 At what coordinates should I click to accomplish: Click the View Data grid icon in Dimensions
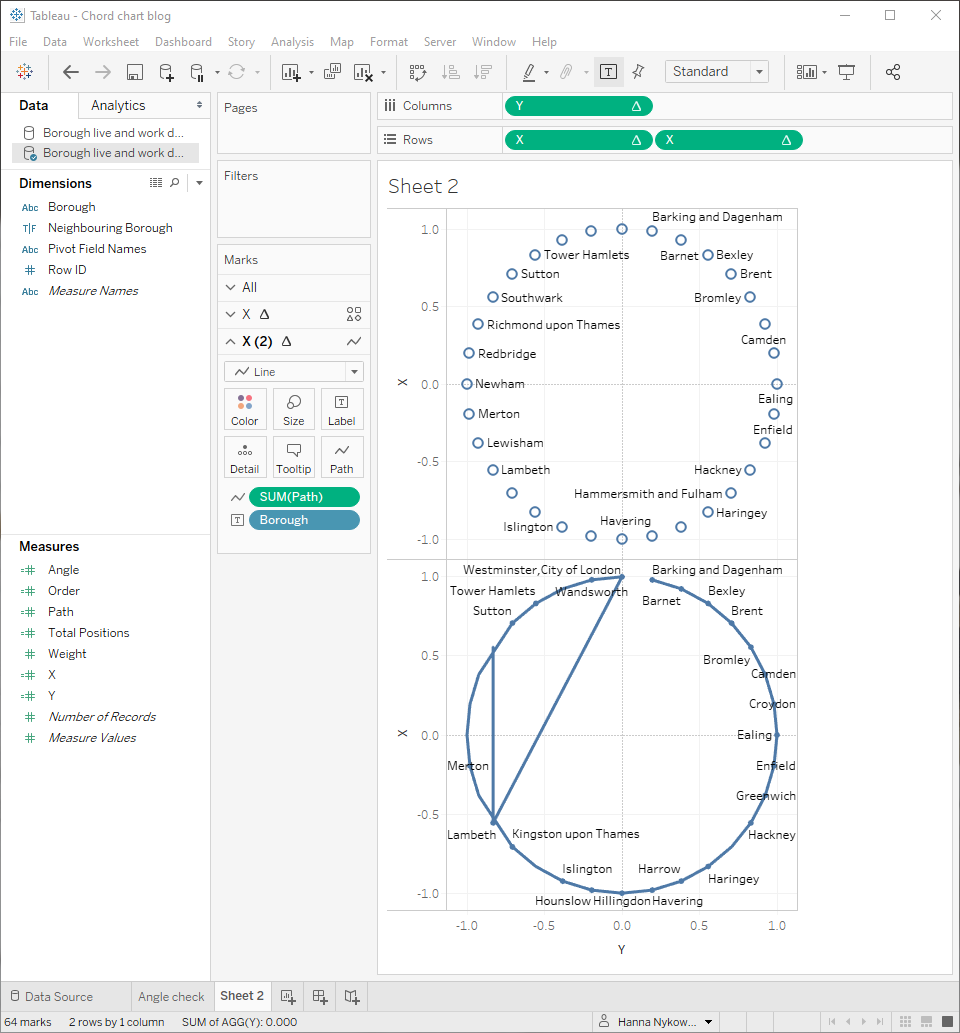tap(155, 182)
